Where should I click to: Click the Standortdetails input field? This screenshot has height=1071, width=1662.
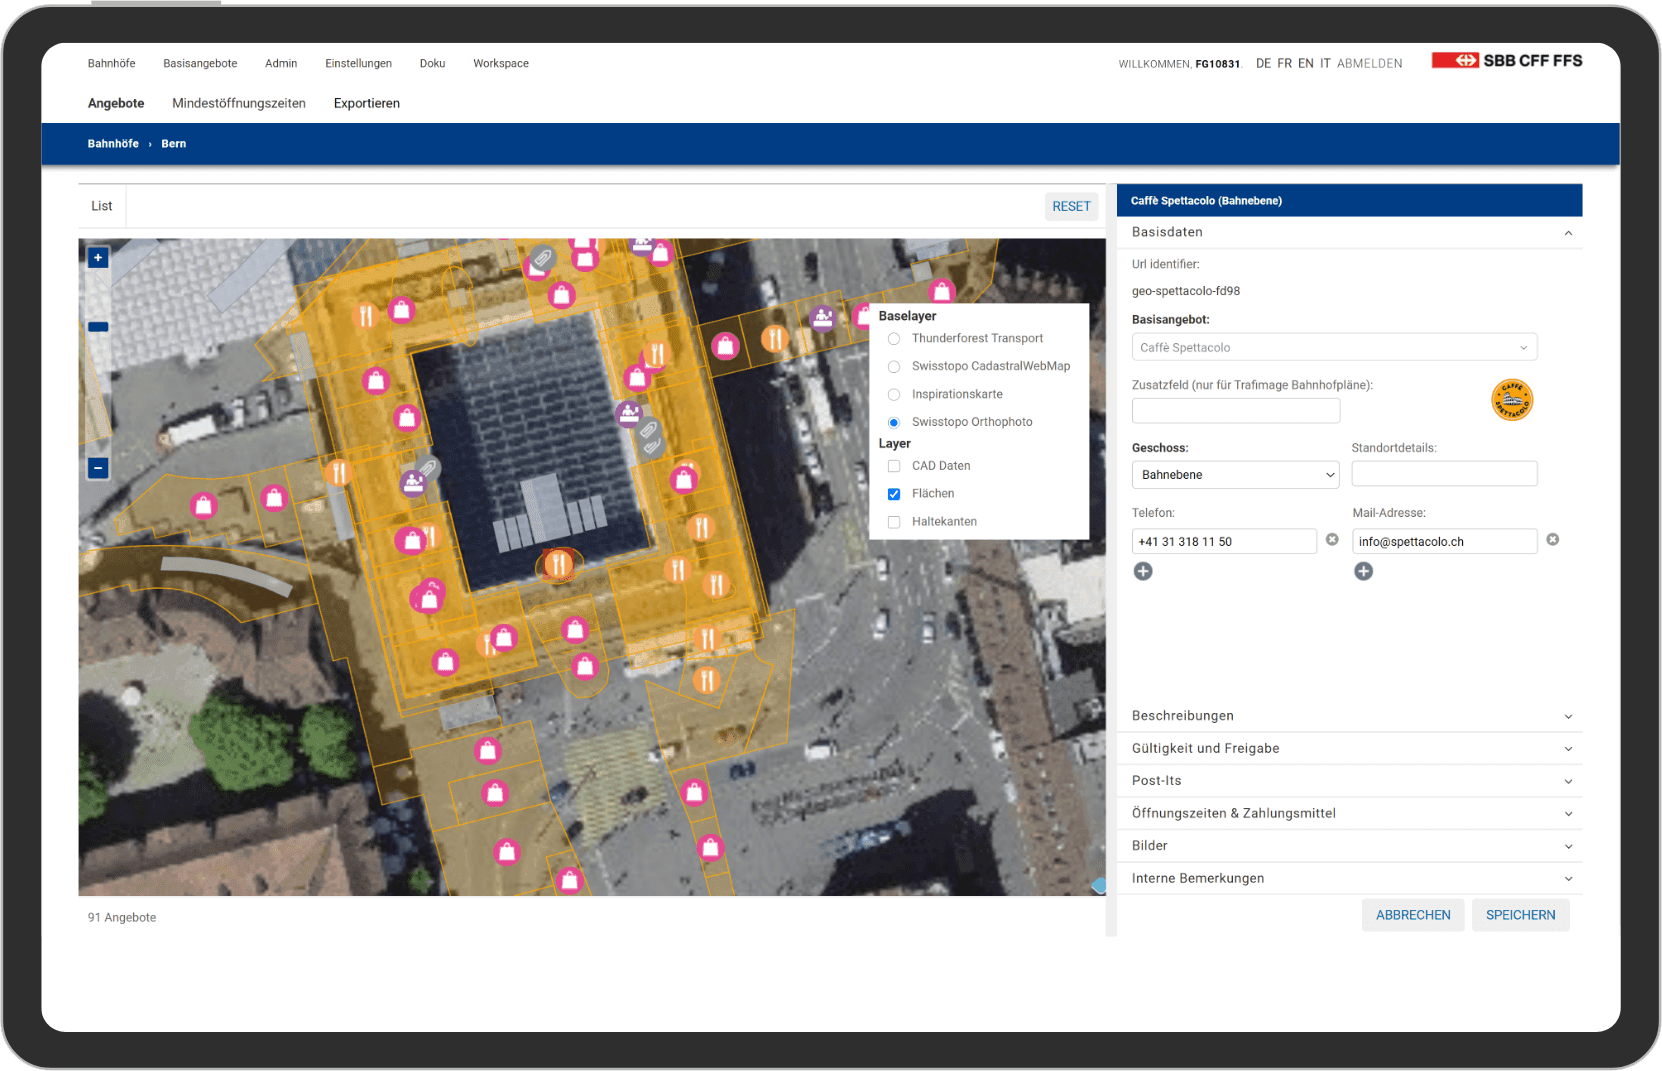1444,474
